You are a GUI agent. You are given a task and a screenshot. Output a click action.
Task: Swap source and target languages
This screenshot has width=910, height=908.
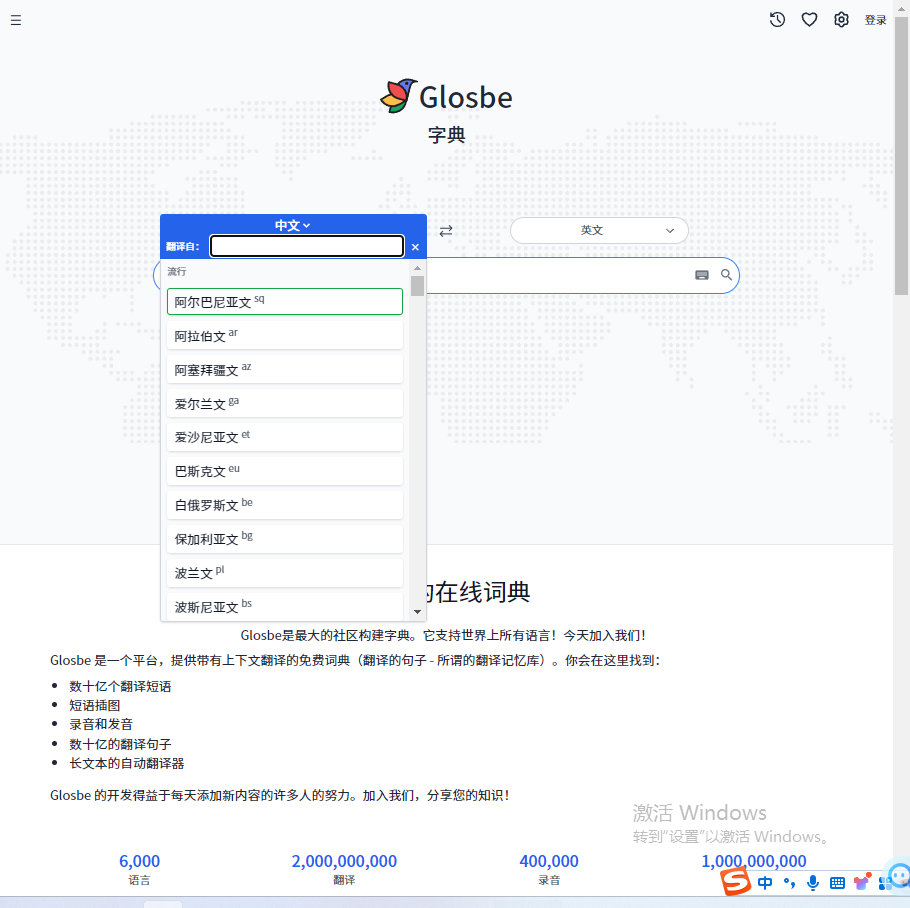446,231
